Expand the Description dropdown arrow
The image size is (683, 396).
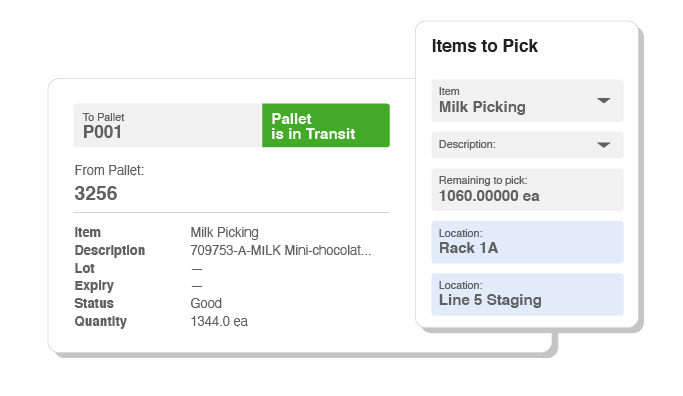coord(603,145)
